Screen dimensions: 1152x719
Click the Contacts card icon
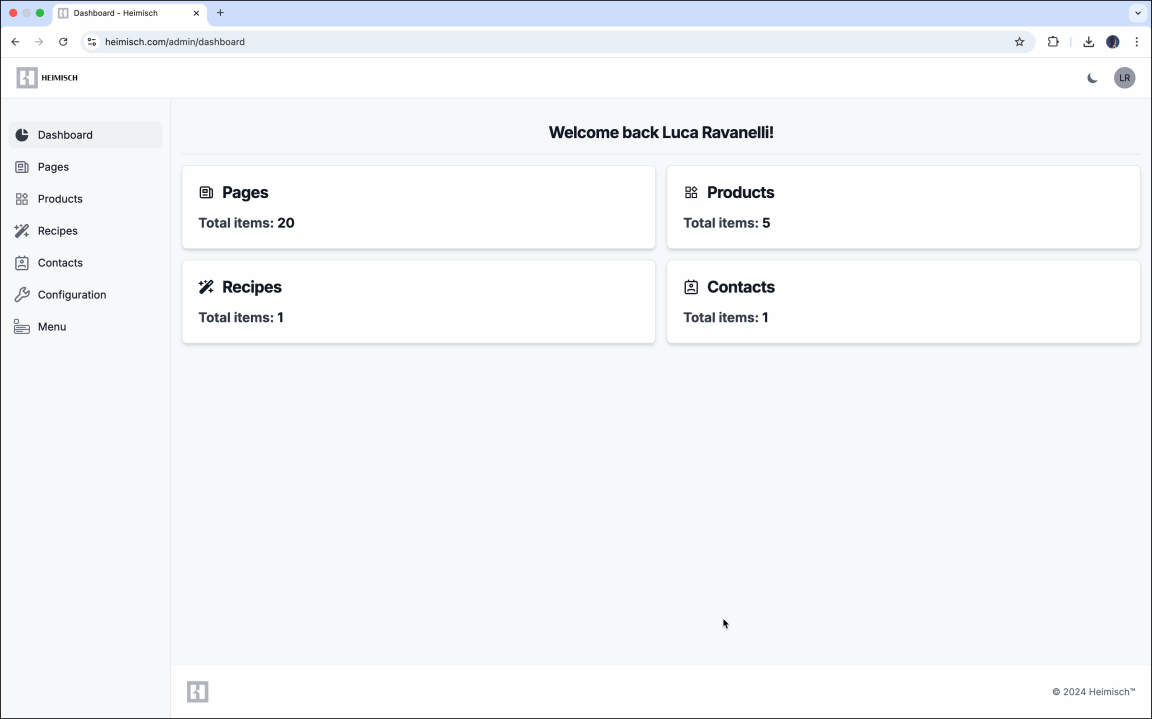pos(691,287)
